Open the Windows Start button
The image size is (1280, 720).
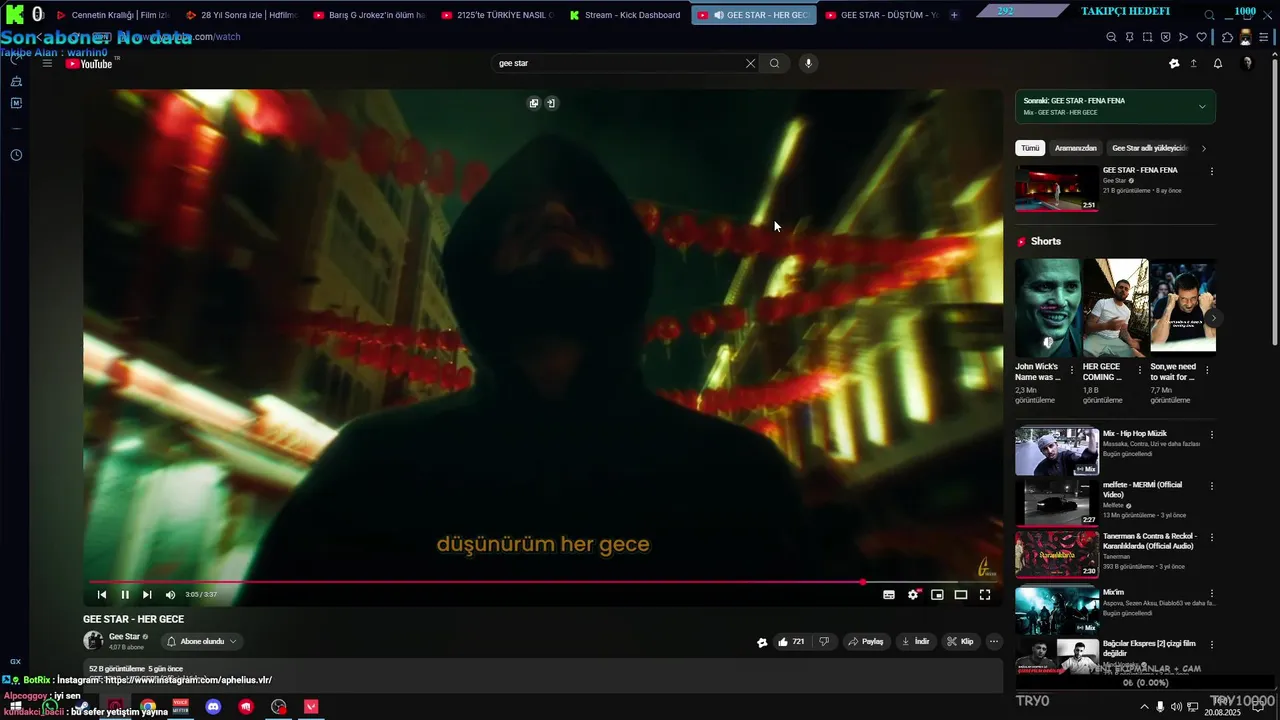16,707
